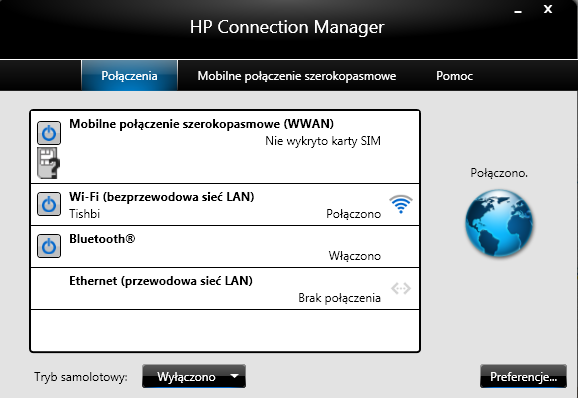Screen dimensions: 578x398
Task: Click the Ethernet connection arrows icon
Action: click(401, 288)
